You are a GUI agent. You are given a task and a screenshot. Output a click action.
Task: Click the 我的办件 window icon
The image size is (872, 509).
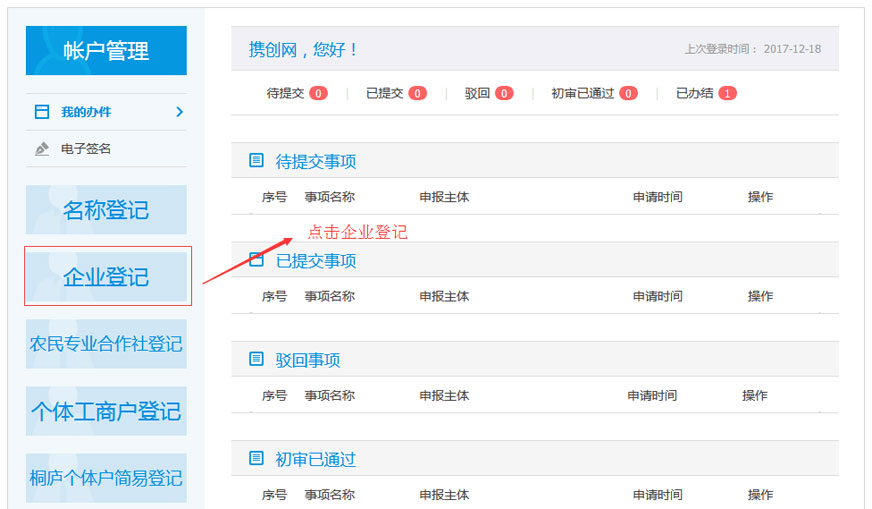click(x=42, y=112)
